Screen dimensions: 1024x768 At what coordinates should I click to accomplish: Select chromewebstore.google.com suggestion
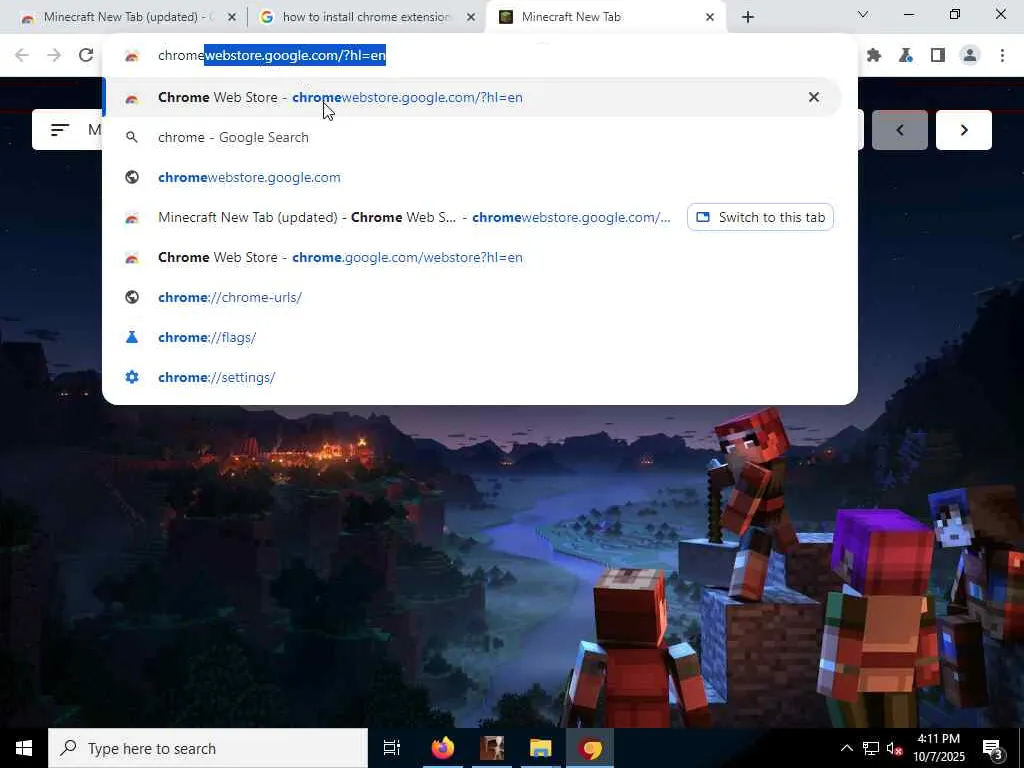pos(472,177)
